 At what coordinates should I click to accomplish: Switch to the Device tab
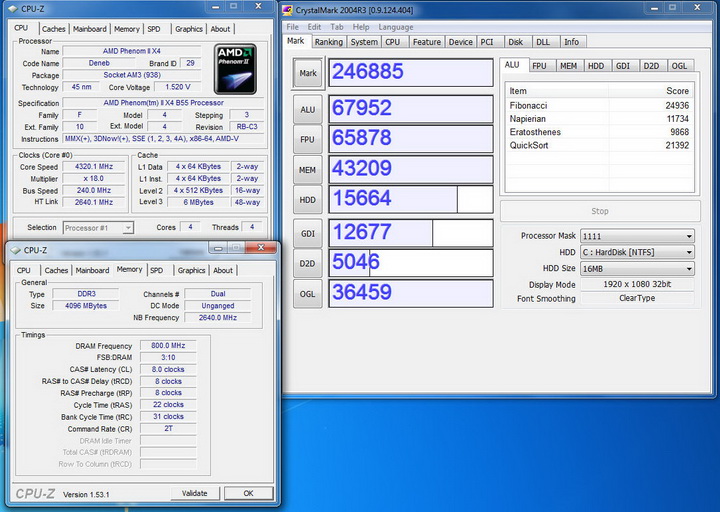tap(461, 42)
